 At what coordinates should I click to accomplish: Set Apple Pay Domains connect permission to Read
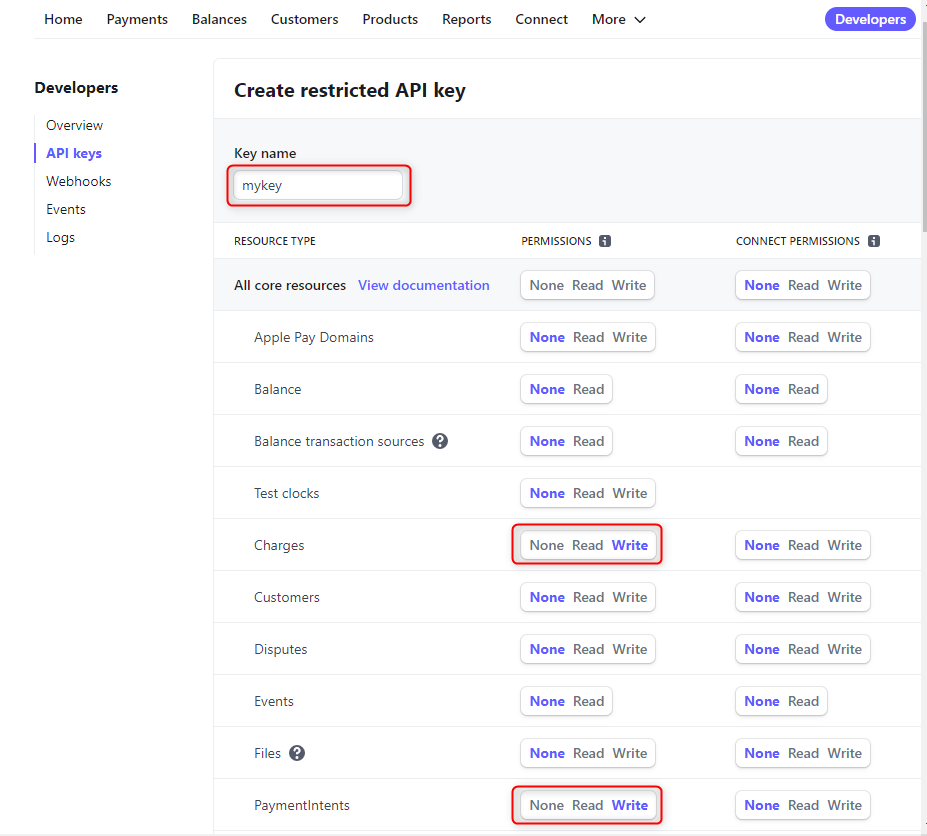(803, 337)
